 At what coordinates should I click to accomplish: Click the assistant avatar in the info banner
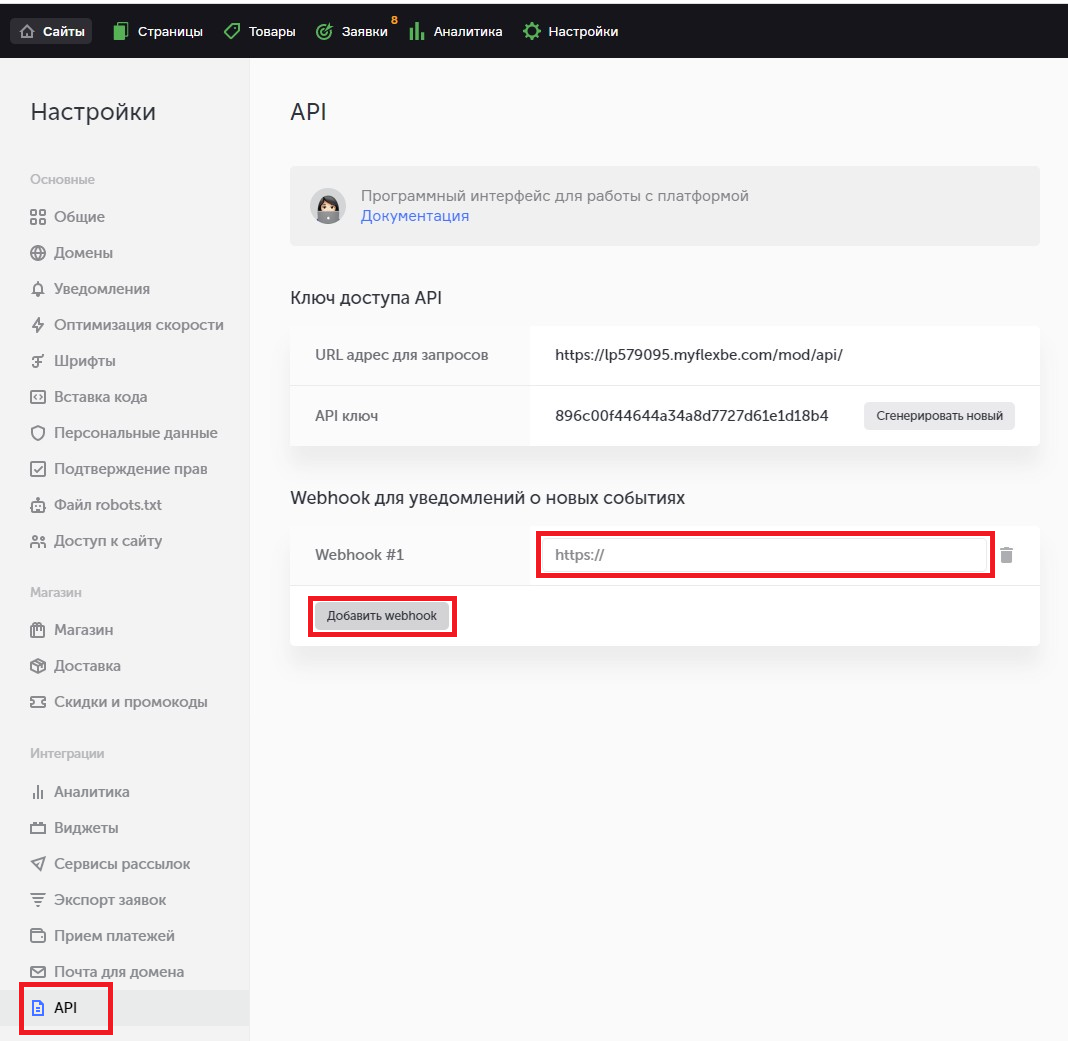328,206
